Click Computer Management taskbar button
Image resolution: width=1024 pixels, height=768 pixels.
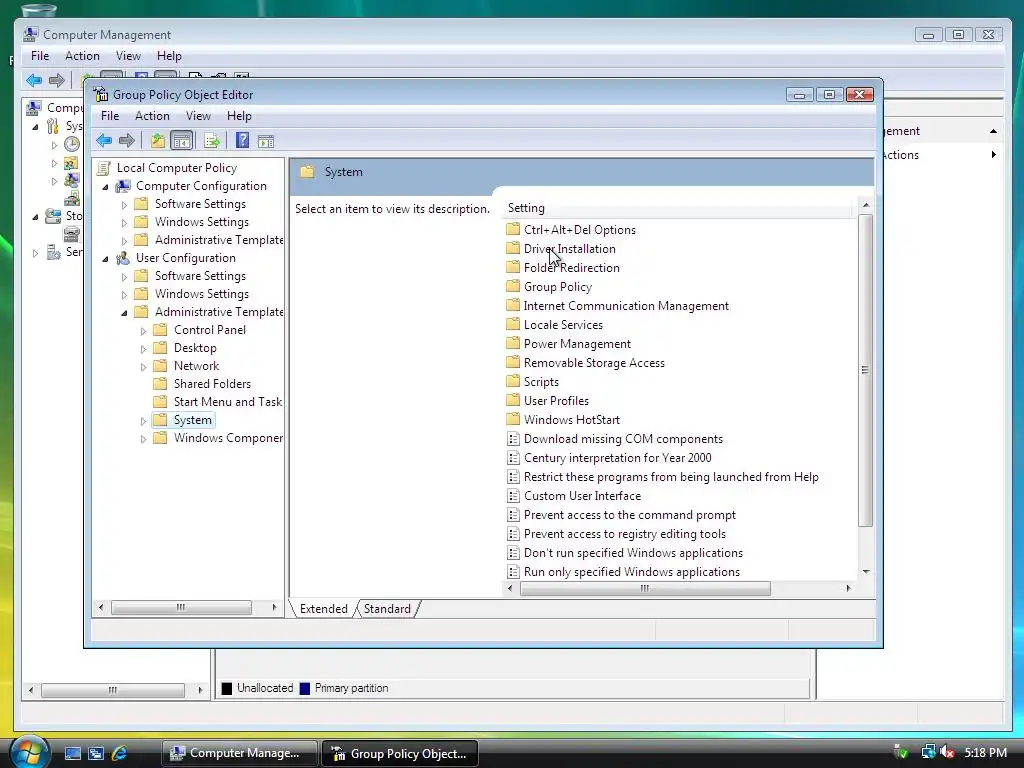[239, 753]
